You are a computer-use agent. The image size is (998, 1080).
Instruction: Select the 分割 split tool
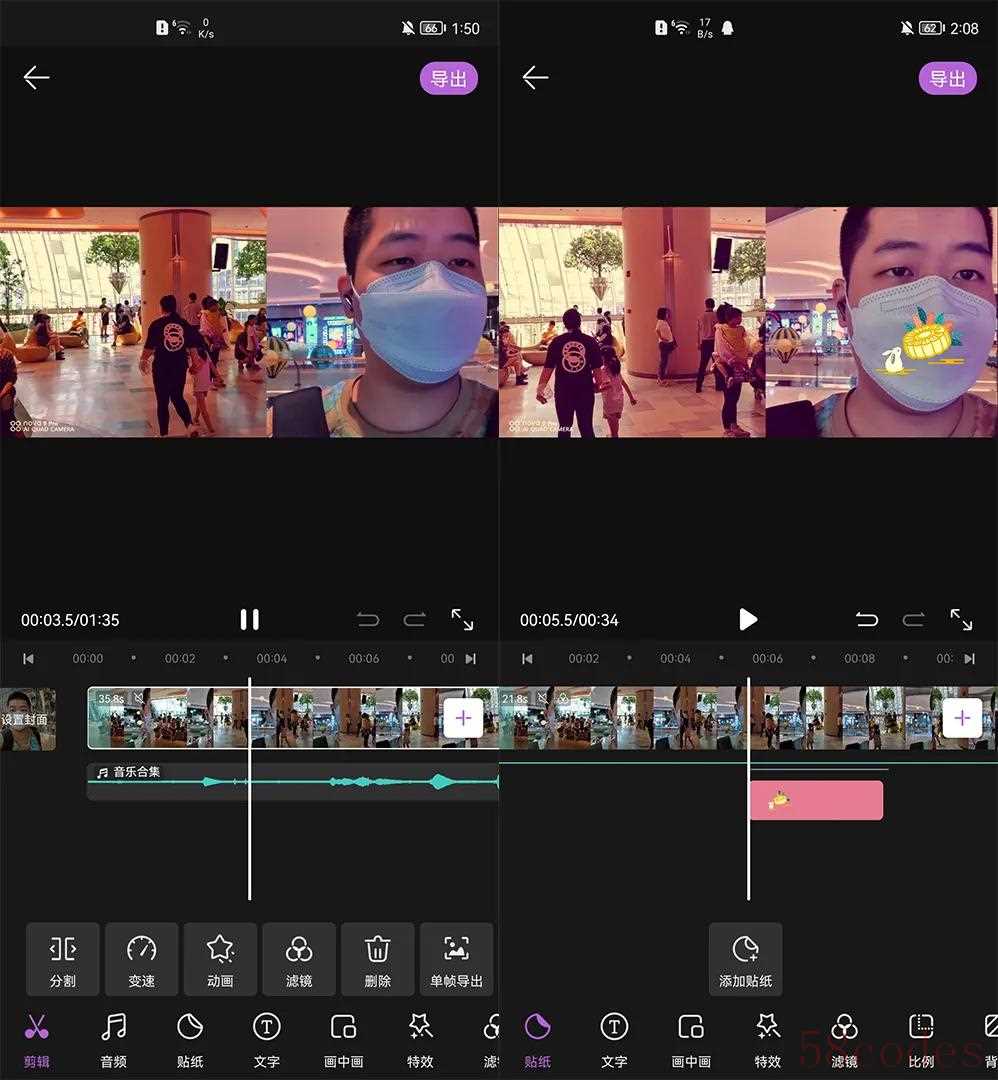62,959
